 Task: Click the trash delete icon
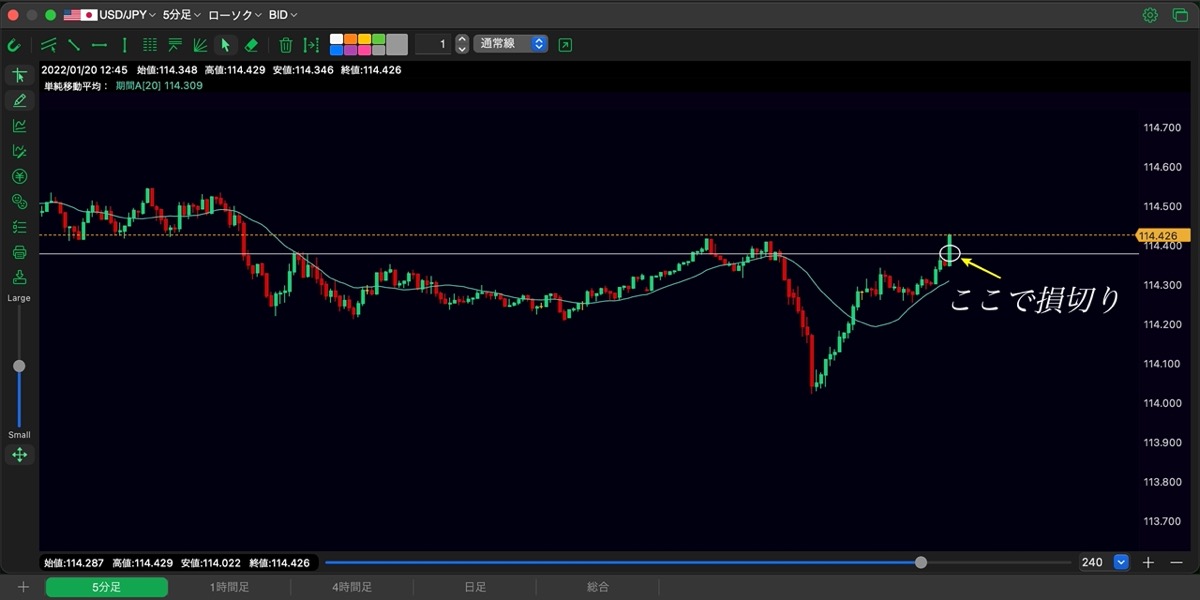click(286, 44)
